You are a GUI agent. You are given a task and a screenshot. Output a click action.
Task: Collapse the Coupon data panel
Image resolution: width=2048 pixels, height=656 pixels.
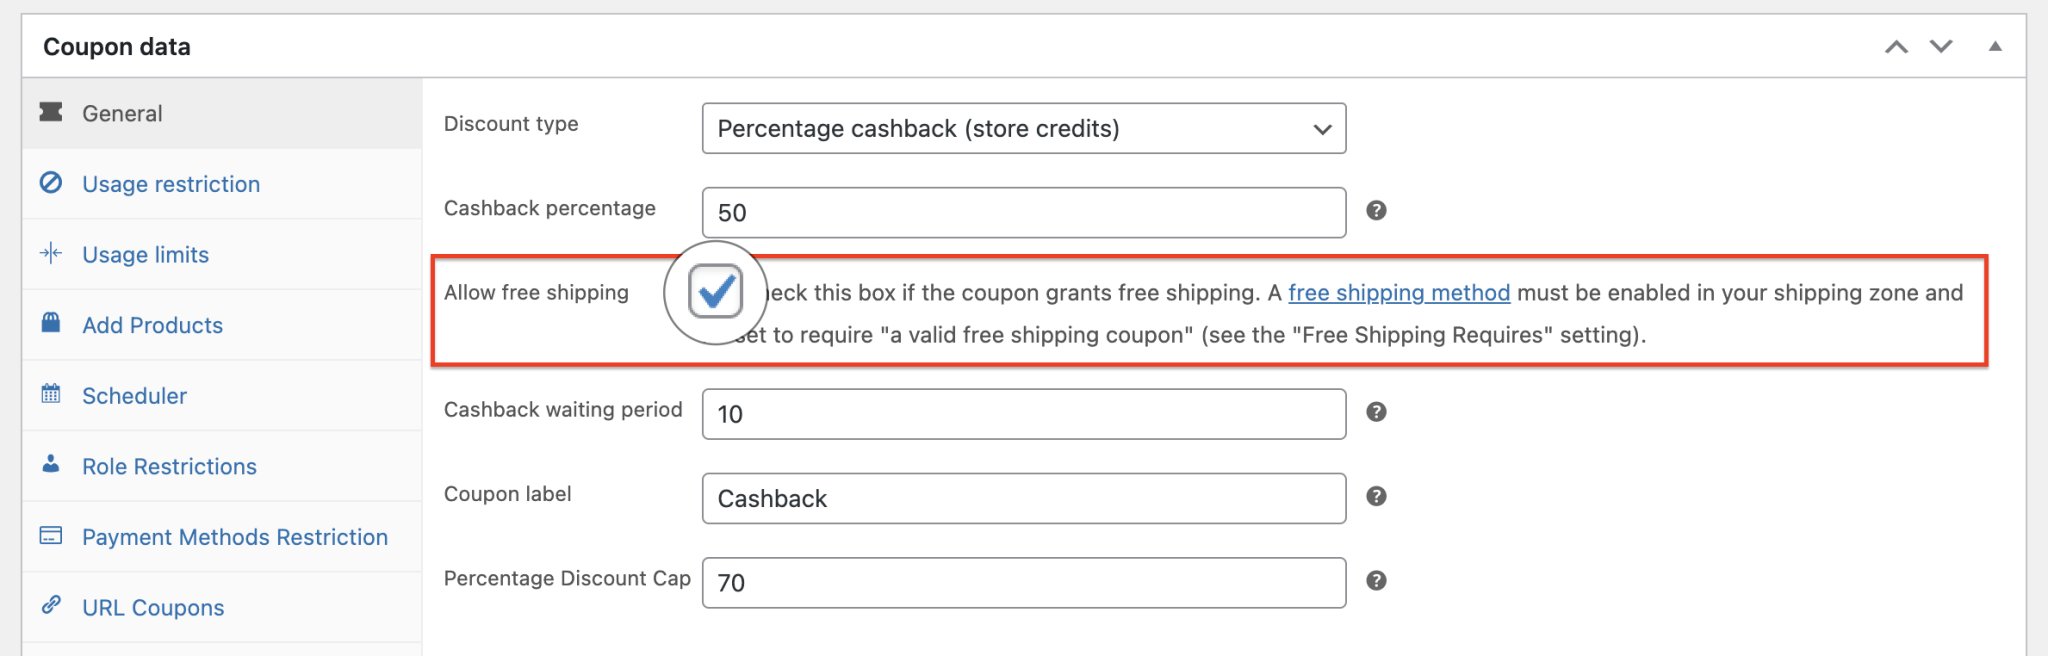pos(1995,47)
